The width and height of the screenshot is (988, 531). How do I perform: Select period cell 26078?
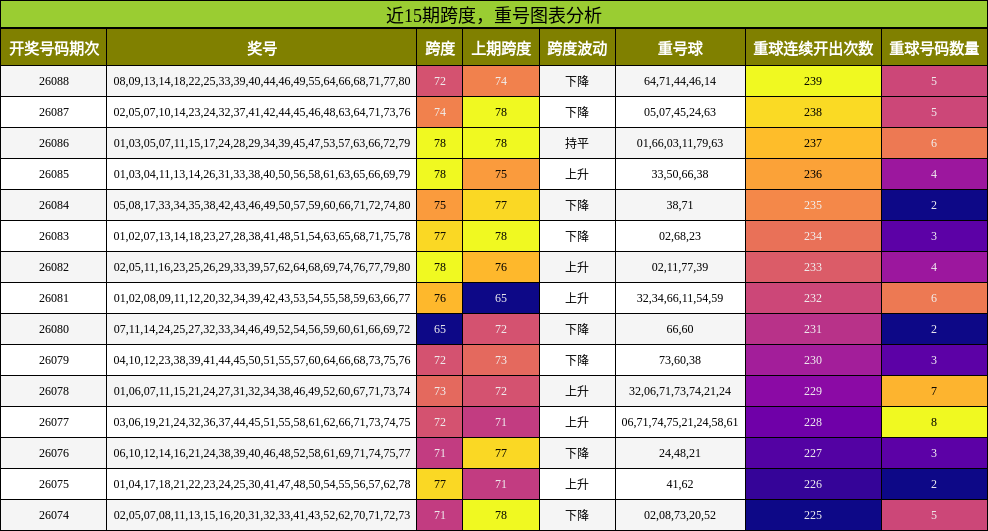(x=54, y=391)
